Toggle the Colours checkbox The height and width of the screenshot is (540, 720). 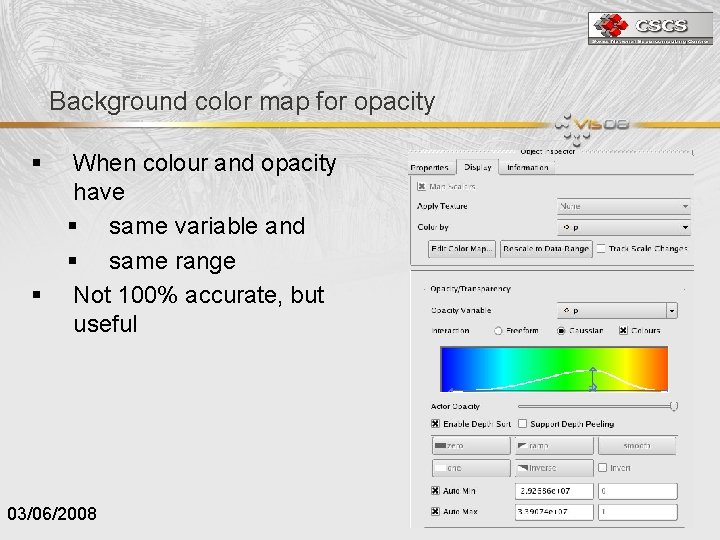coord(623,331)
